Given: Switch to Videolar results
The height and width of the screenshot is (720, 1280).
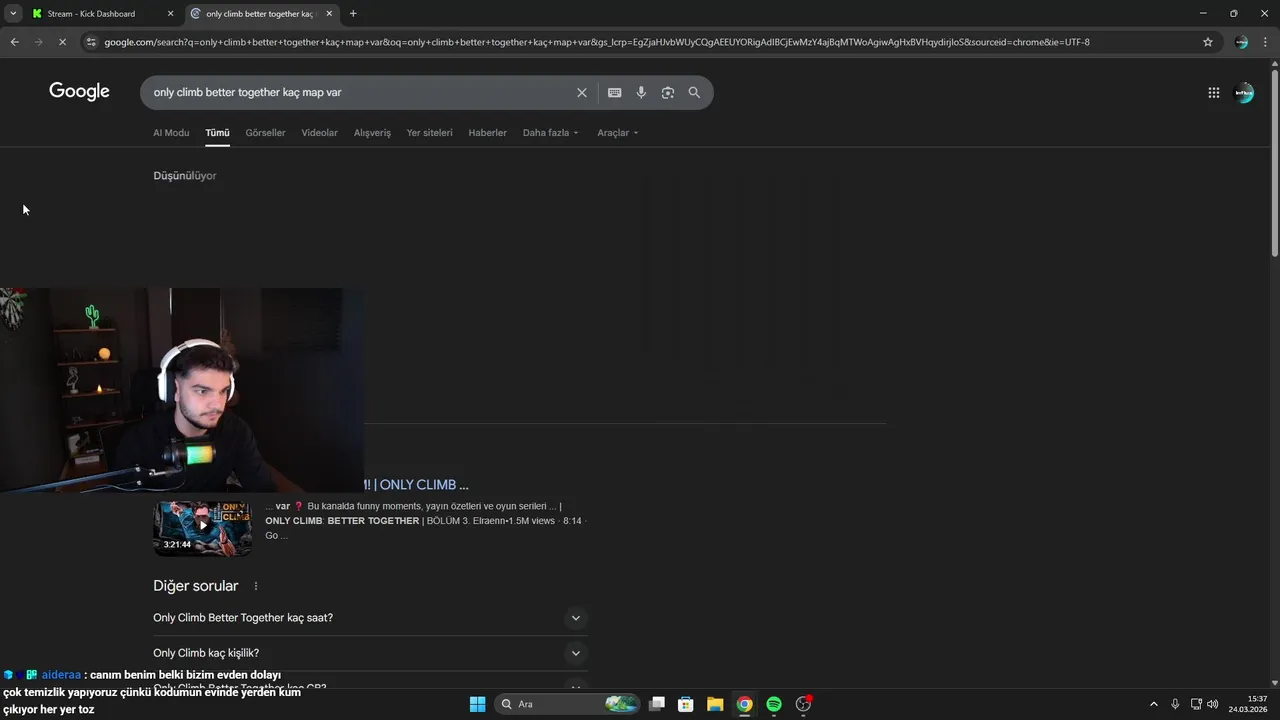Looking at the screenshot, I should (320, 133).
